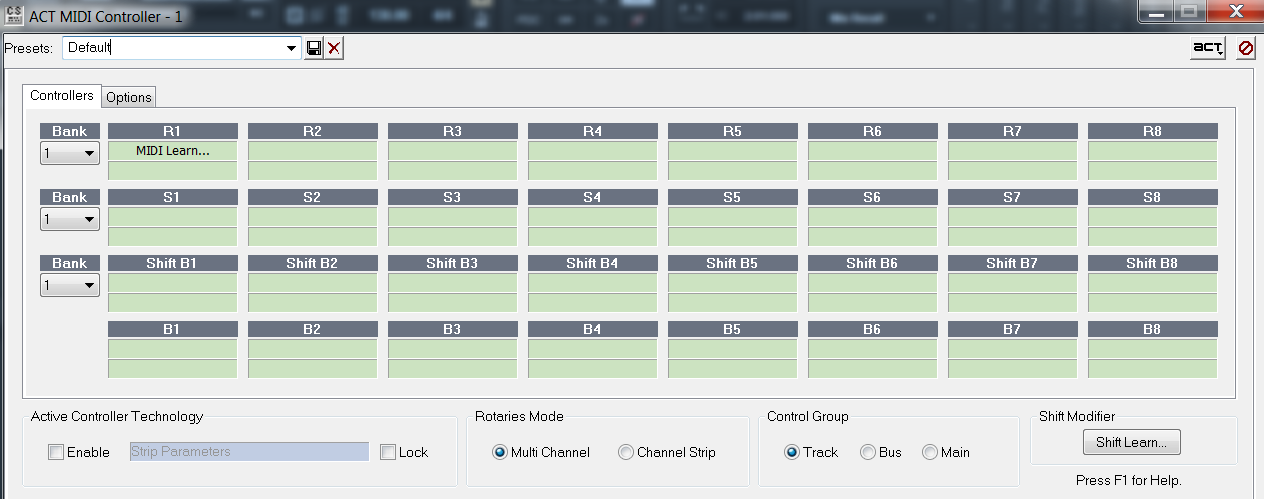This screenshot has width=1264, height=499.
Task: Delete the preset using red X icon
Action: [334, 48]
